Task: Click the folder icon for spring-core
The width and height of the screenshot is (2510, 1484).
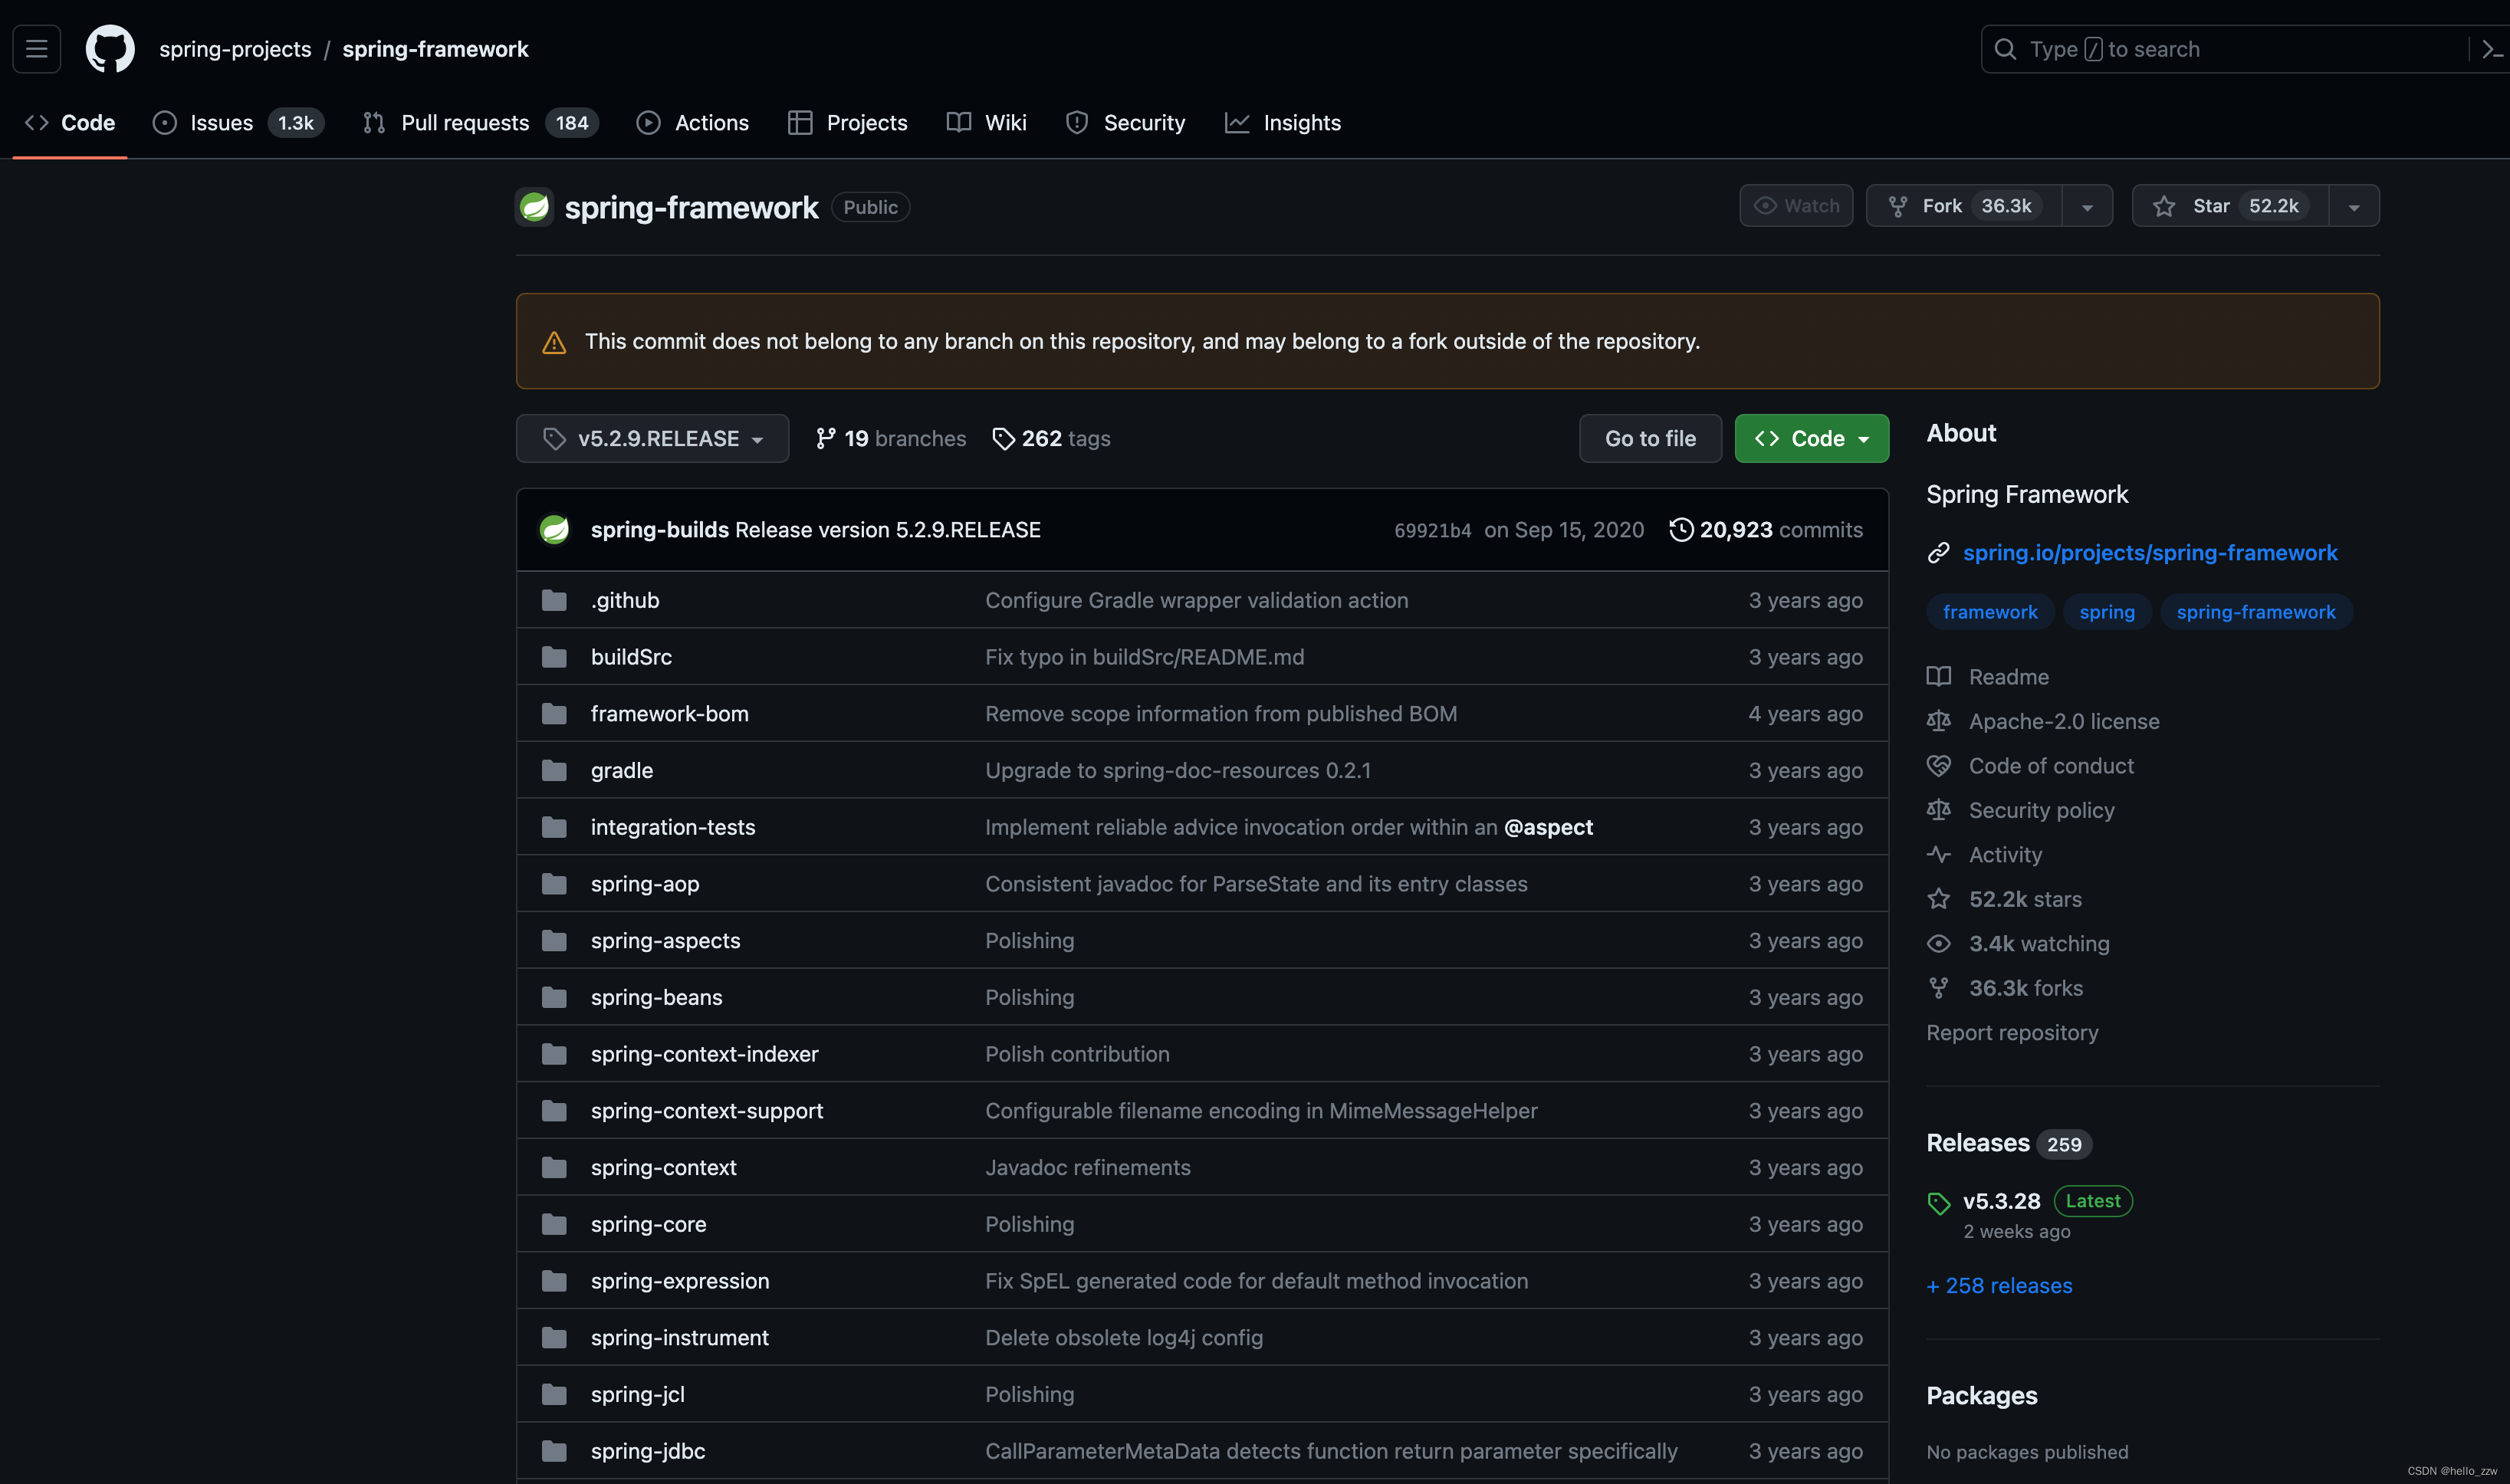Action: pos(554,1224)
